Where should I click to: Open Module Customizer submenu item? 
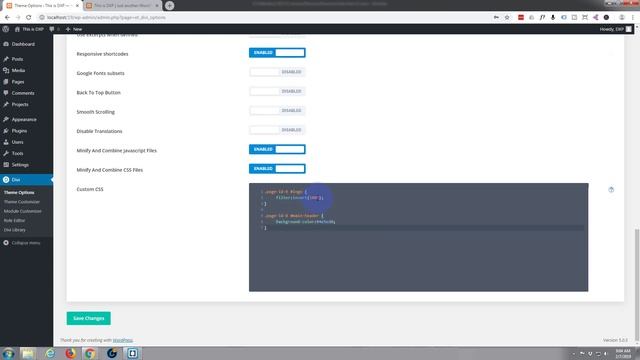pos(23,211)
